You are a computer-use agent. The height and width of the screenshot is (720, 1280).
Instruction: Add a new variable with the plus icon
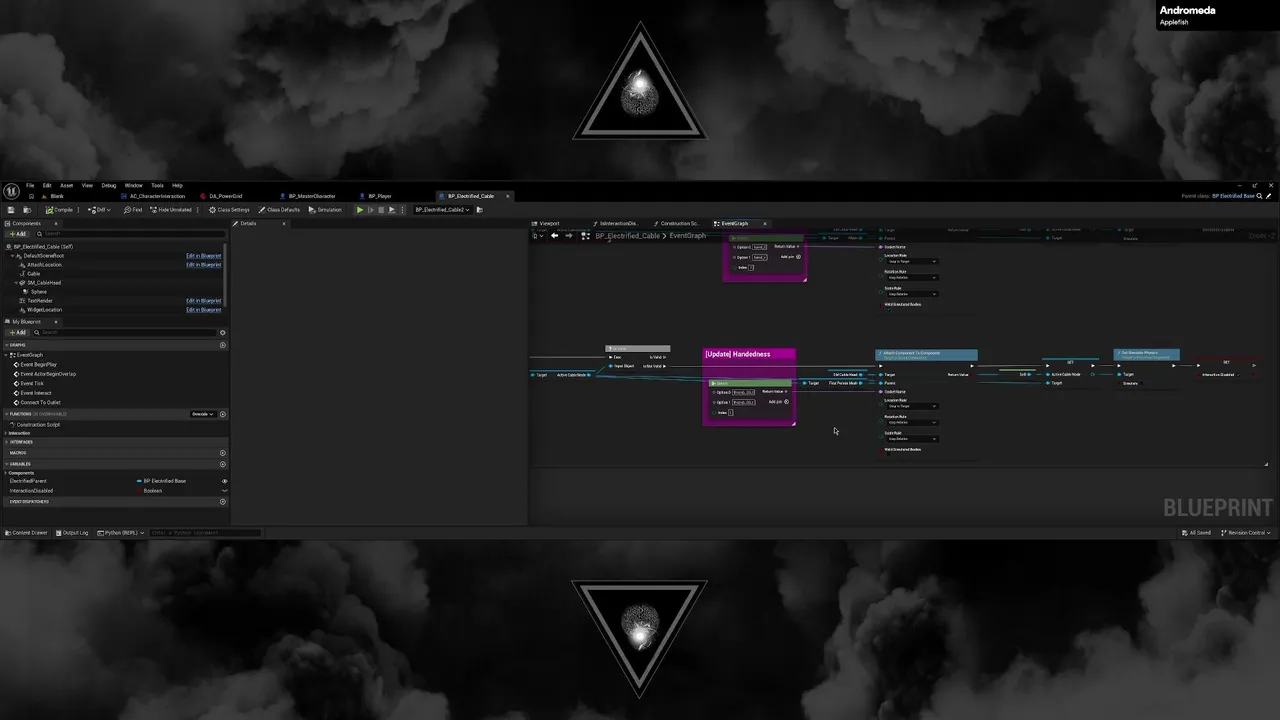click(x=222, y=464)
